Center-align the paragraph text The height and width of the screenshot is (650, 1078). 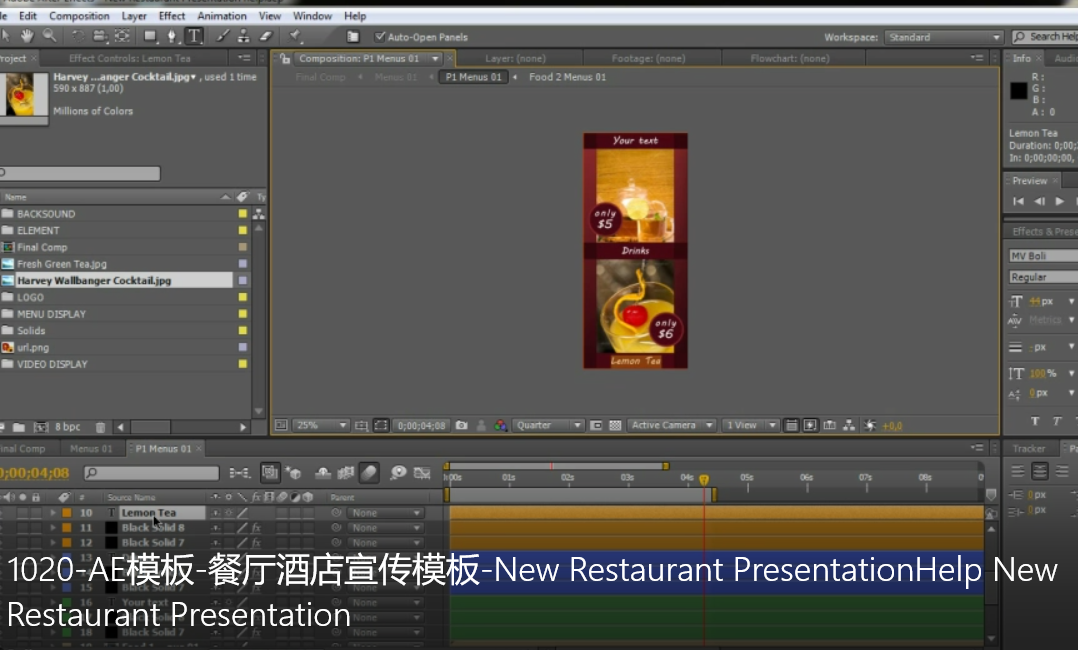click(1040, 471)
